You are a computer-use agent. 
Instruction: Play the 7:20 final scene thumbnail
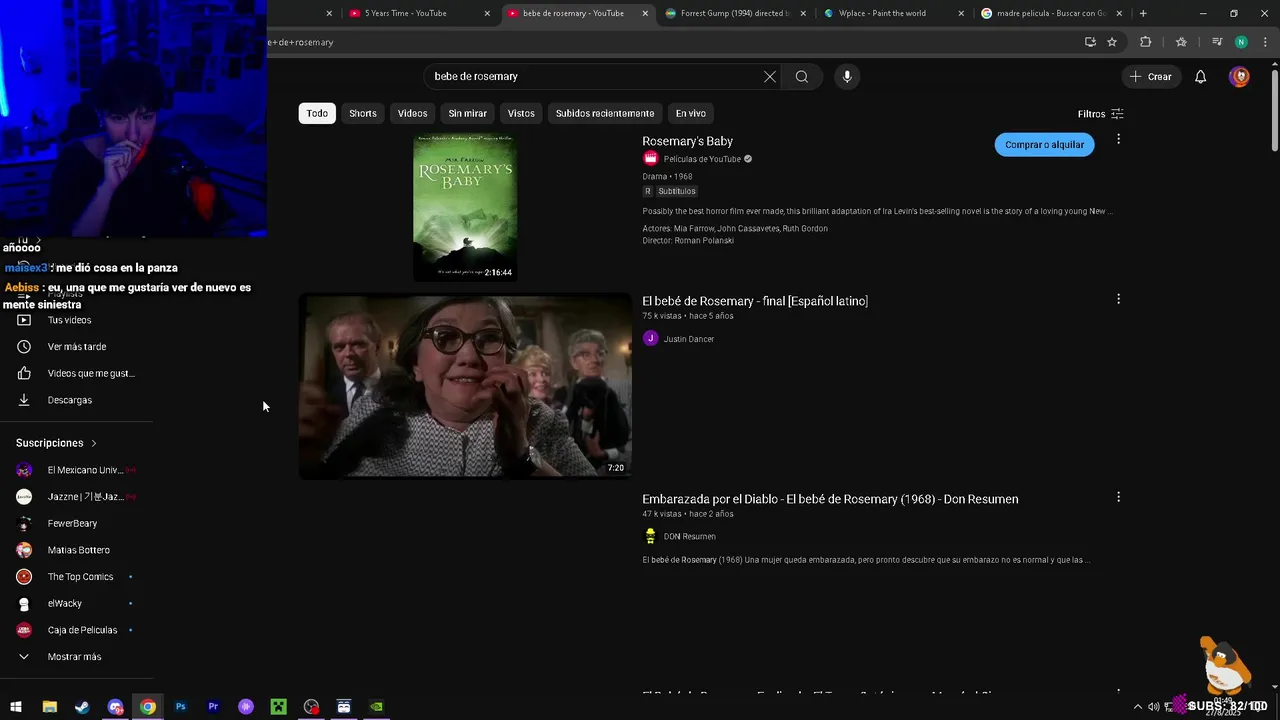point(465,386)
